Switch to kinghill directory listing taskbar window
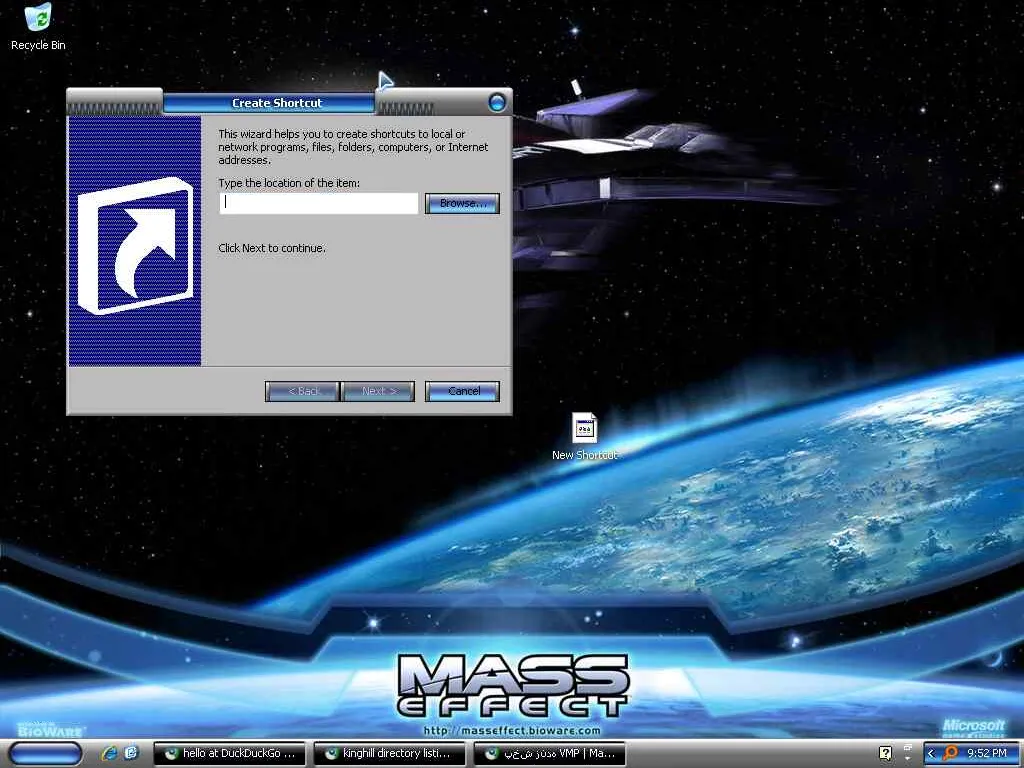This screenshot has height=768, width=1024. [390, 754]
